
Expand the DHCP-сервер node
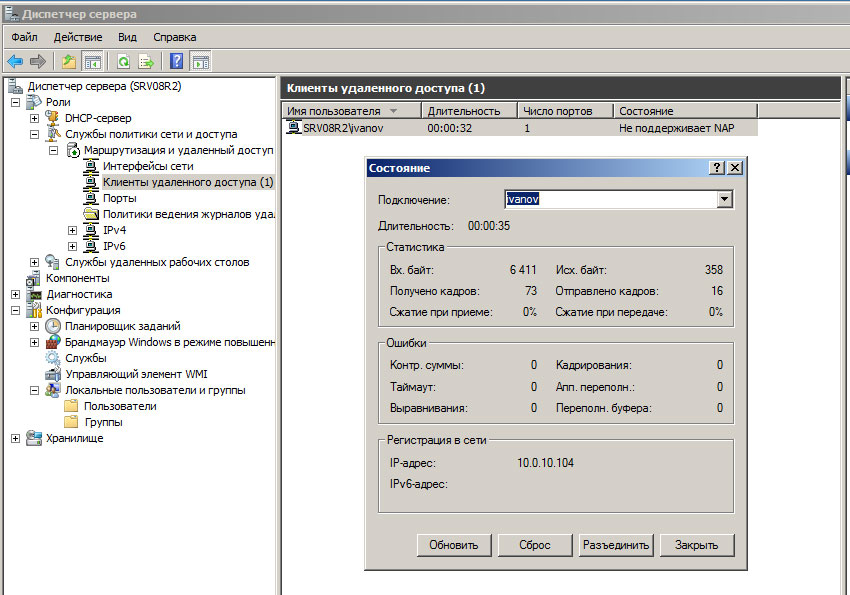click(x=35, y=118)
